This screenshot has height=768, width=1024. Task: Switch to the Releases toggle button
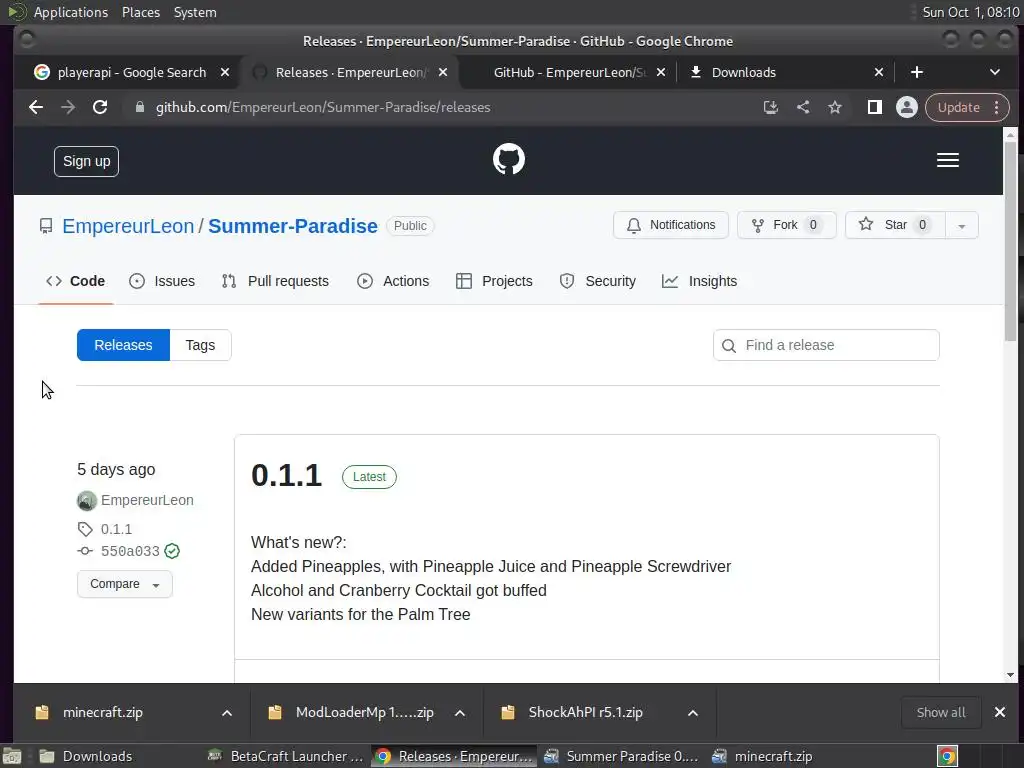(123, 345)
